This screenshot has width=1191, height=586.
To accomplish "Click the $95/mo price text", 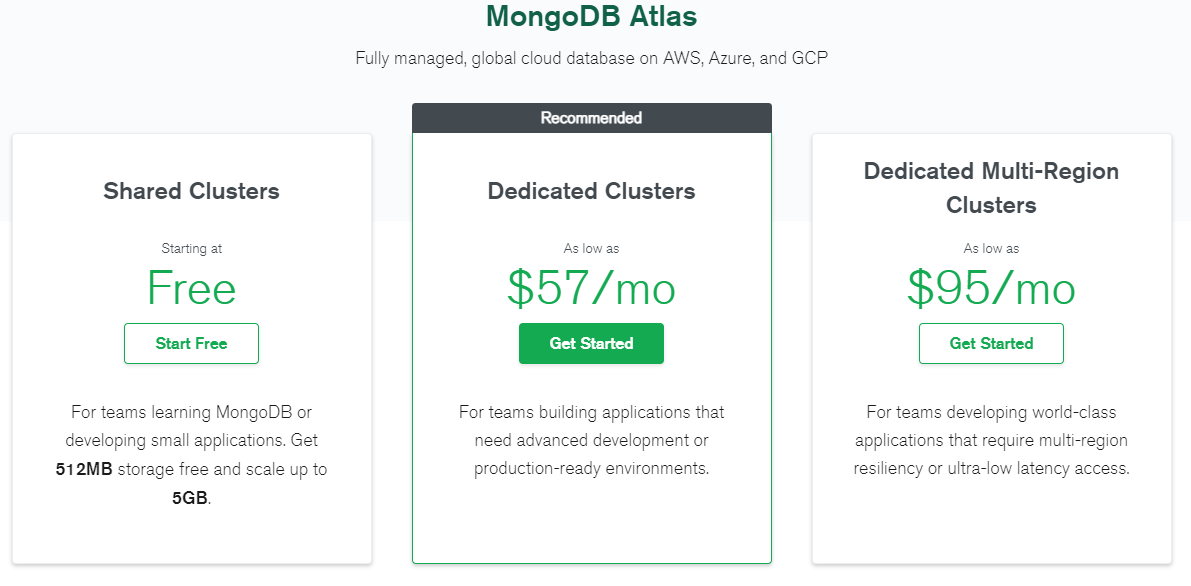I will (991, 289).
